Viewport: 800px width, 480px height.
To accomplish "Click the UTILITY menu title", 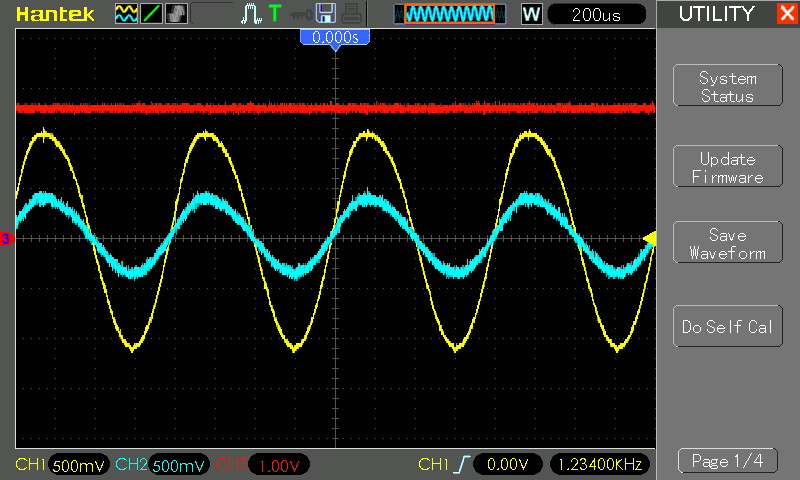I will click(x=716, y=14).
